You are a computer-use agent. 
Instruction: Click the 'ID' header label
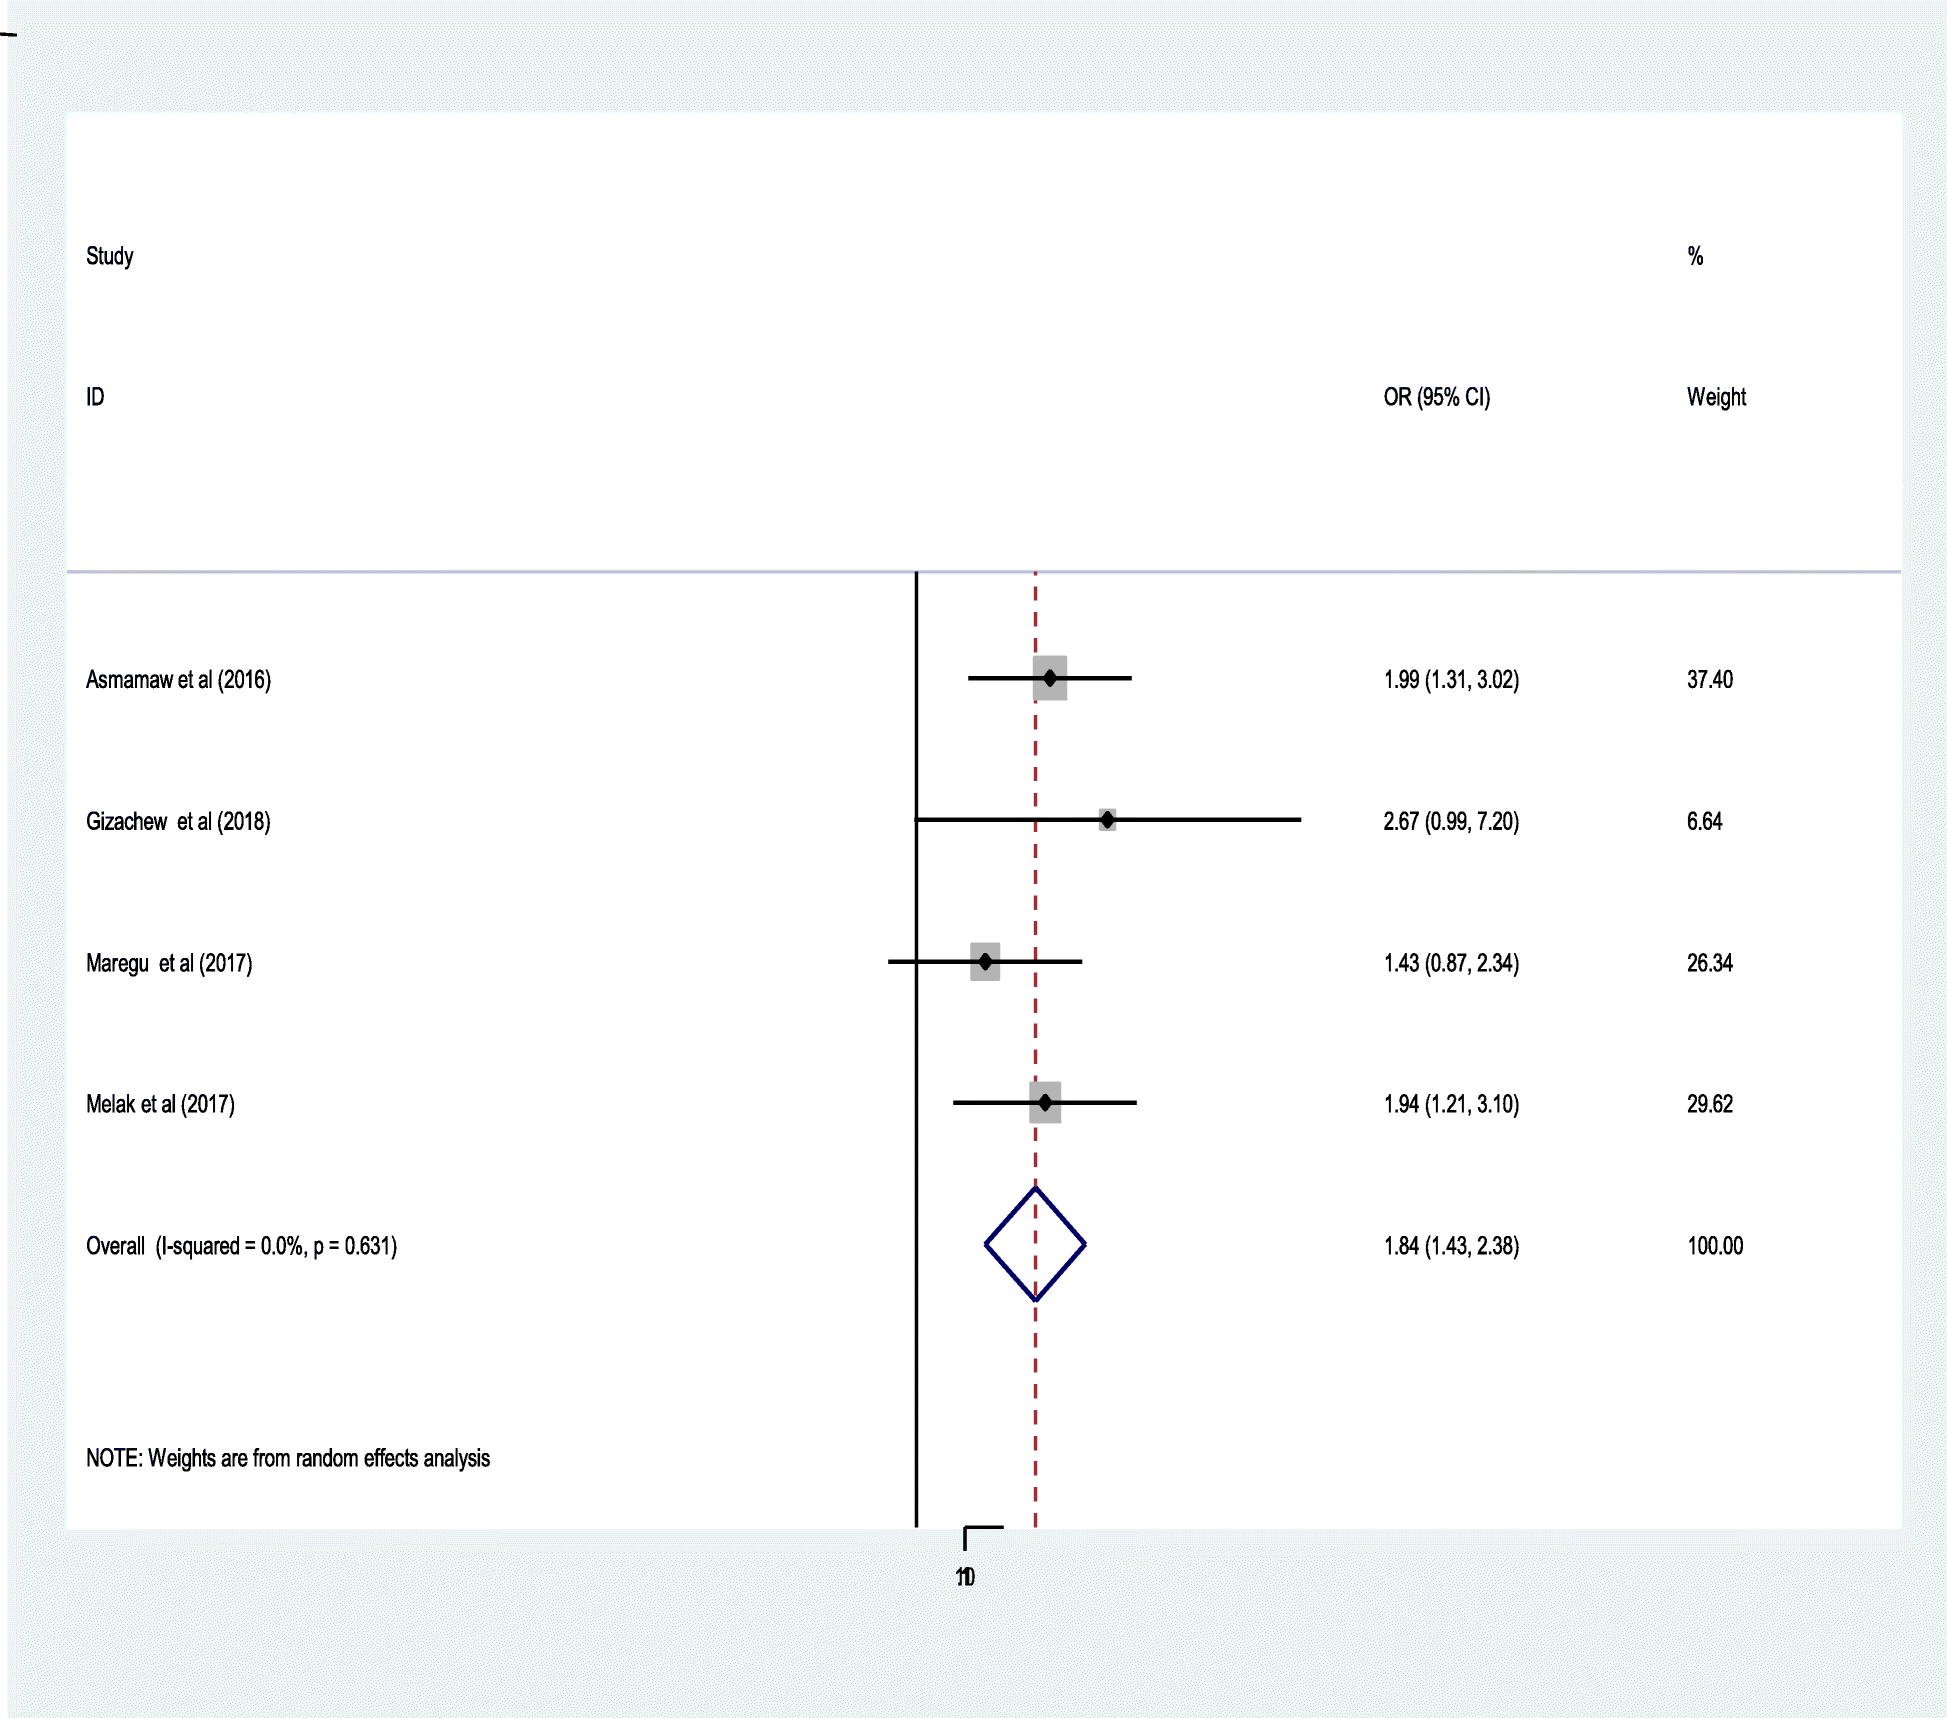point(95,397)
